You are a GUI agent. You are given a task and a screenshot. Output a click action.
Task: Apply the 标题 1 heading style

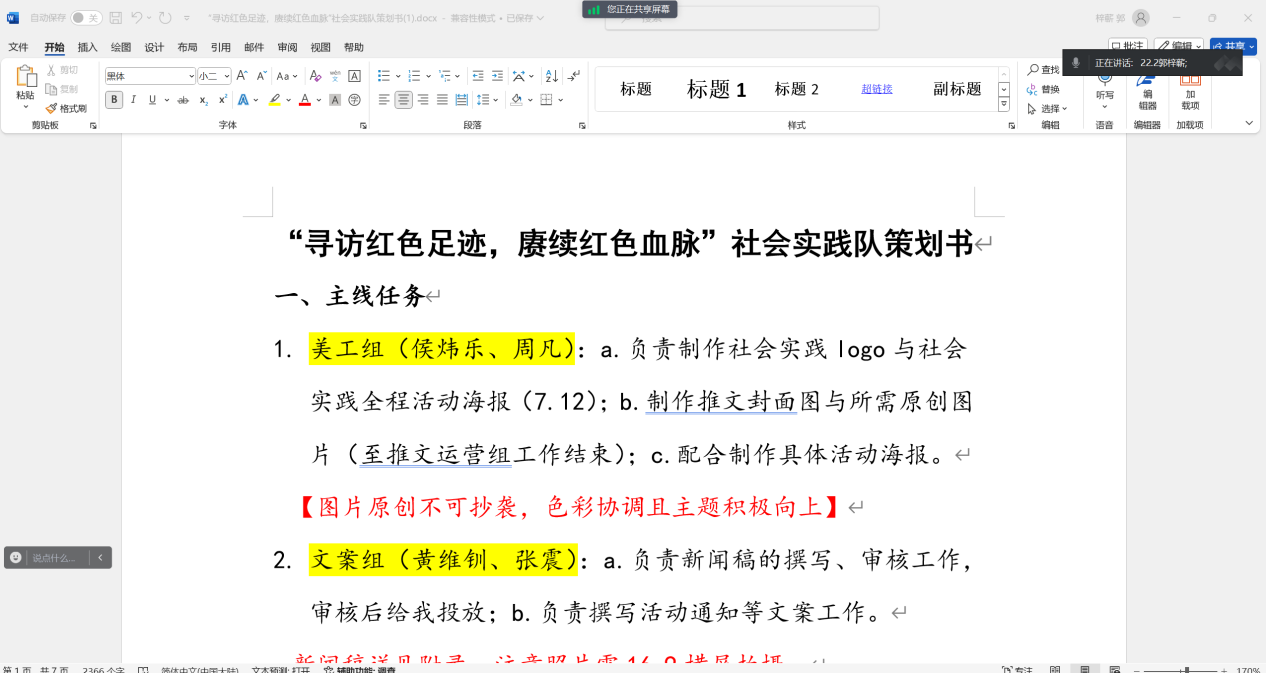(716, 89)
